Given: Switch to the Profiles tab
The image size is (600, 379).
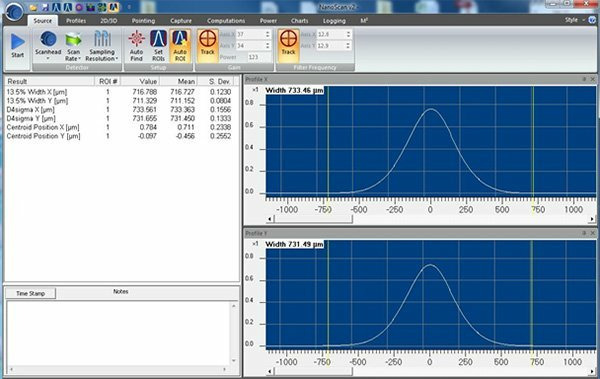Looking at the screenshot, I should [x=76, y=21].
